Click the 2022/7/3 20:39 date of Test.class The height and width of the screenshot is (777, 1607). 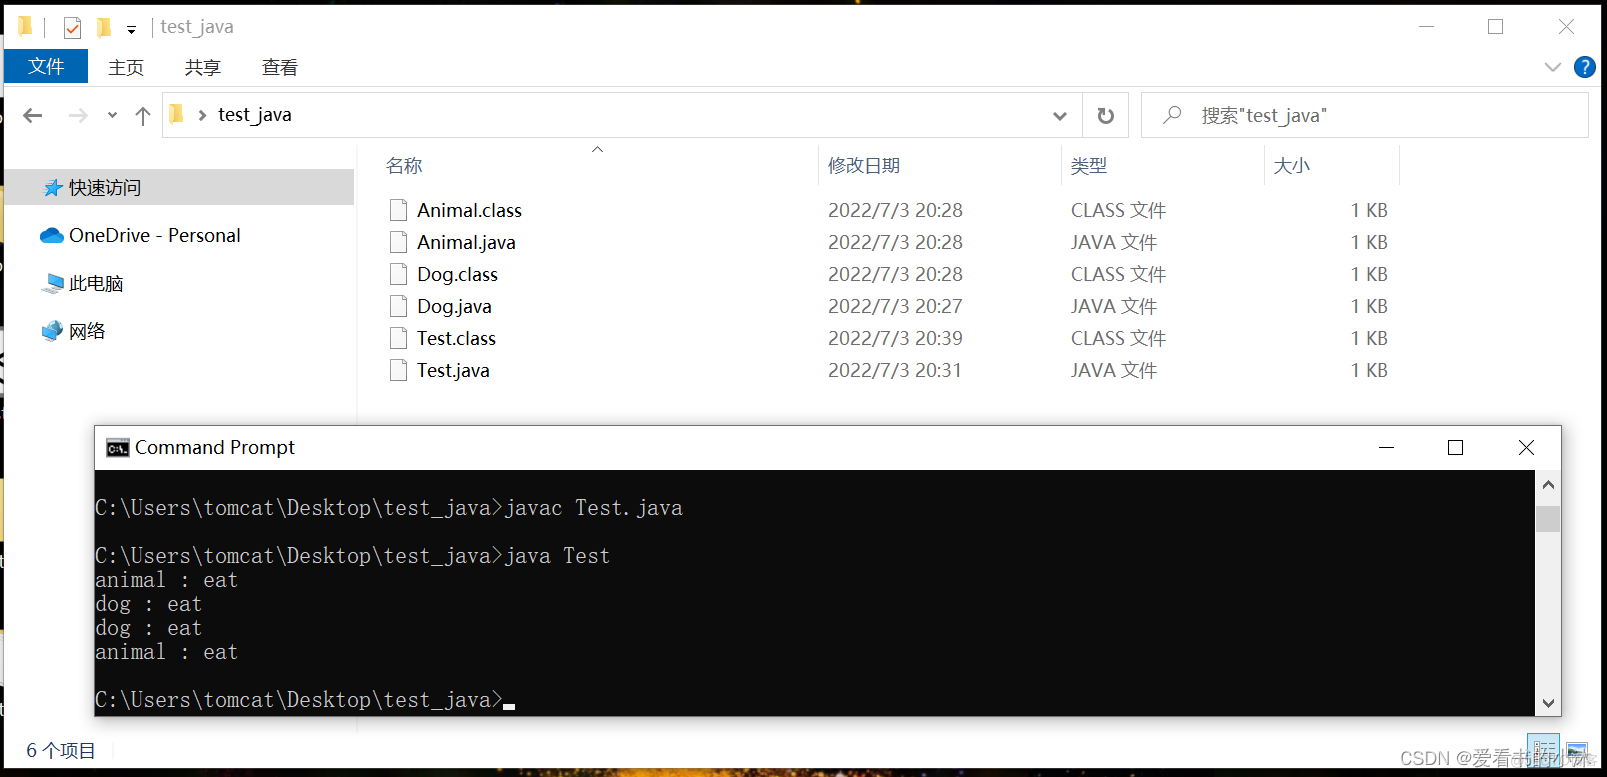point(895,339)
